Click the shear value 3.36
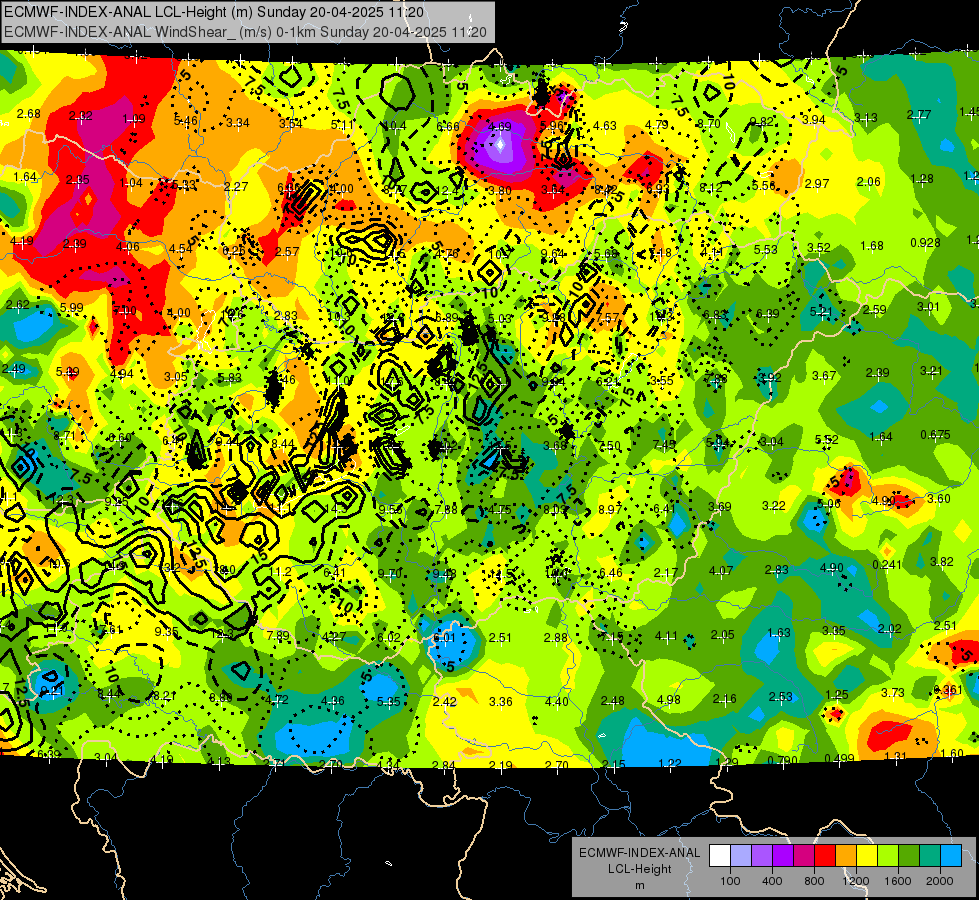979x900 pixels. tap(501, 702)
